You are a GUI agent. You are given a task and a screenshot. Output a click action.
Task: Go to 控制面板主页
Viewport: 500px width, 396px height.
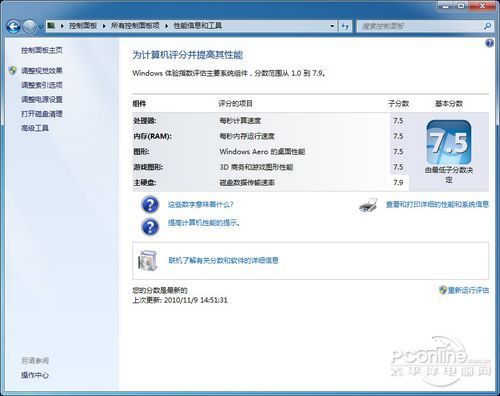point(42,50)
